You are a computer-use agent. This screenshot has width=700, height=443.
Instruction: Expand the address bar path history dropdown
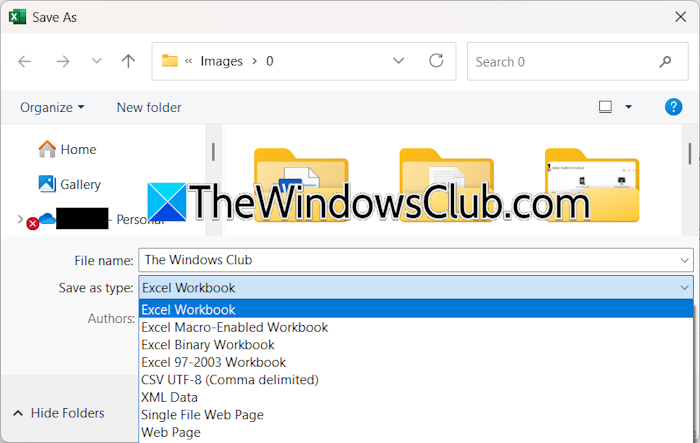coord(398,61)
